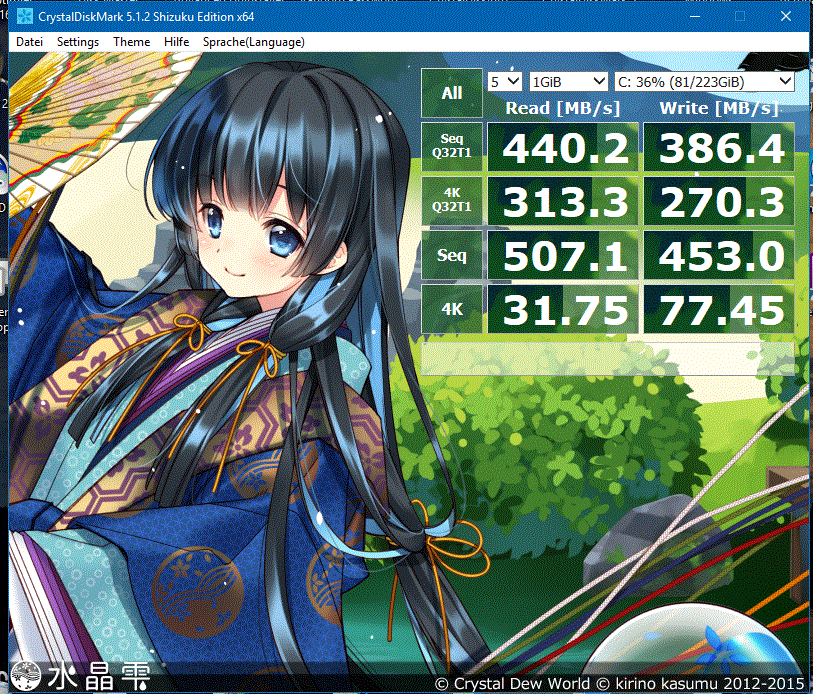Select the 4K read value 31.75
This screenshot has height=694, width=813.
coord(563,309)
